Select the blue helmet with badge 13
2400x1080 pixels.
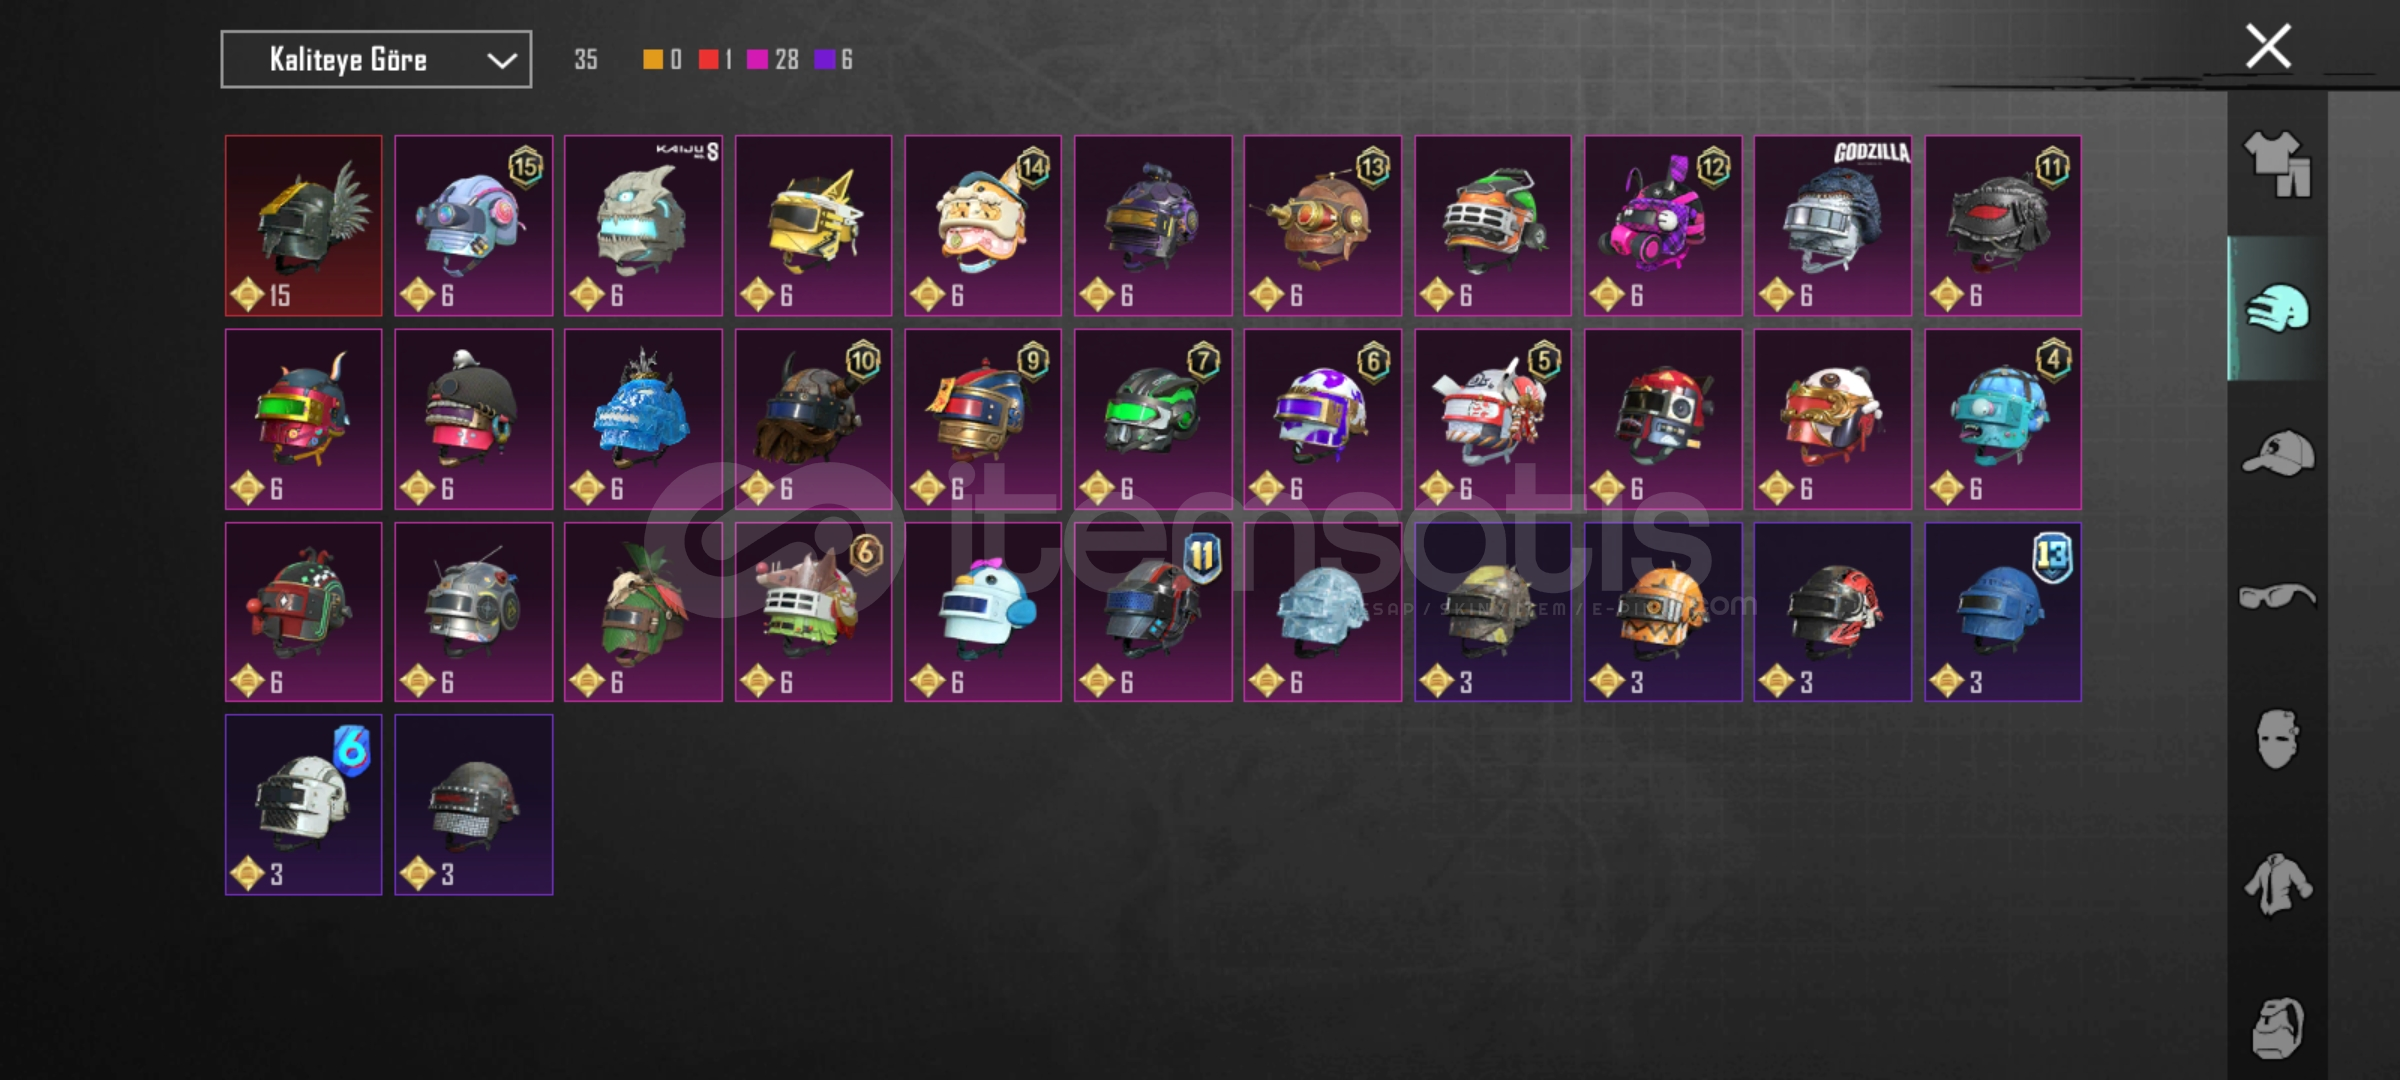pos(2003,612)
